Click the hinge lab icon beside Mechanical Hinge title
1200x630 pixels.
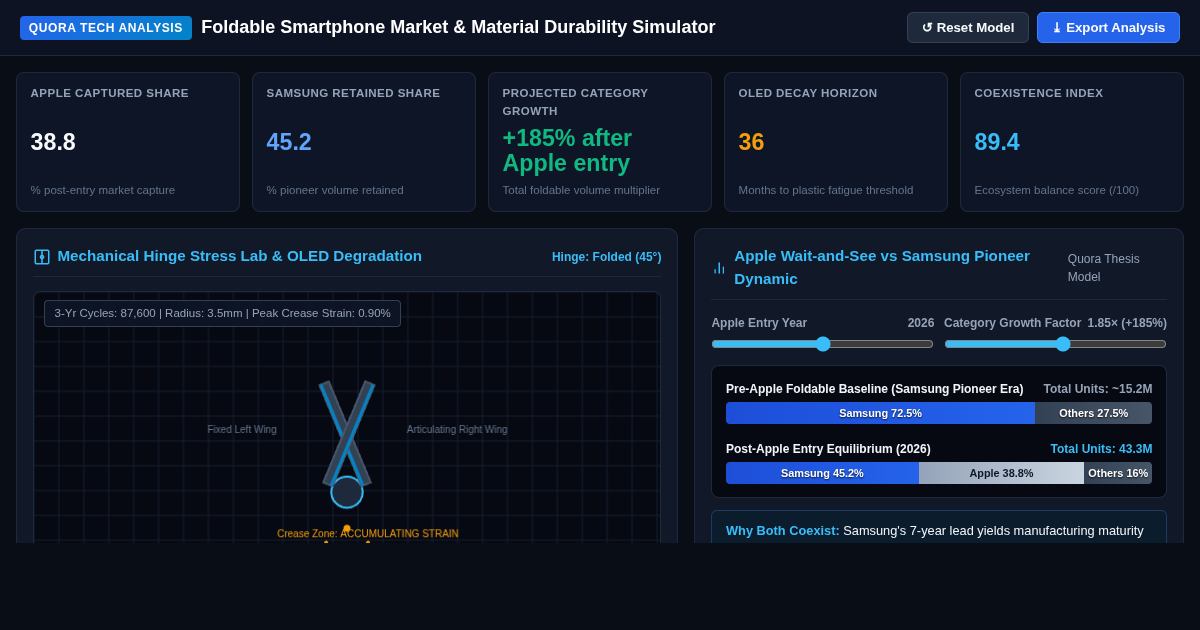[42, 257]
